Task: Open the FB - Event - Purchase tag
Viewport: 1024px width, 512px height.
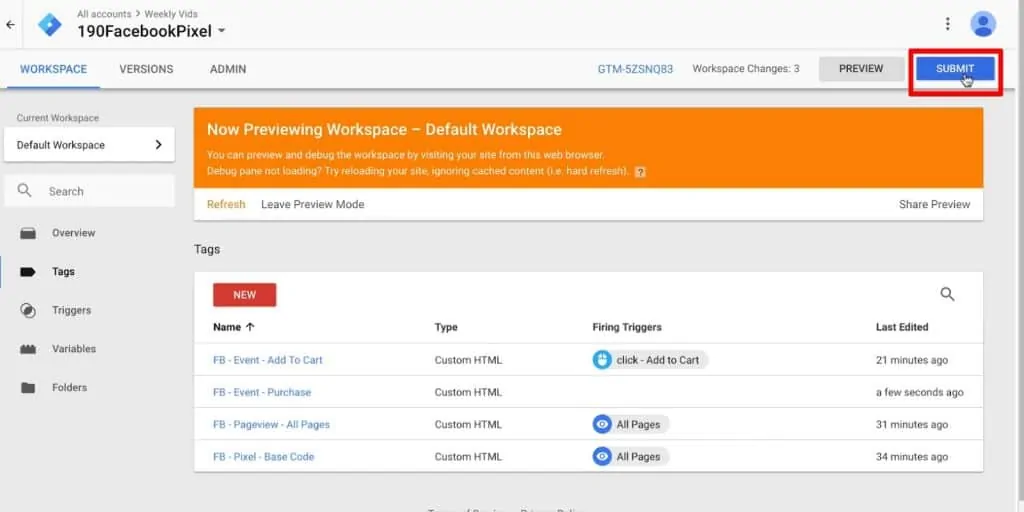Action: tap(262, 392)
